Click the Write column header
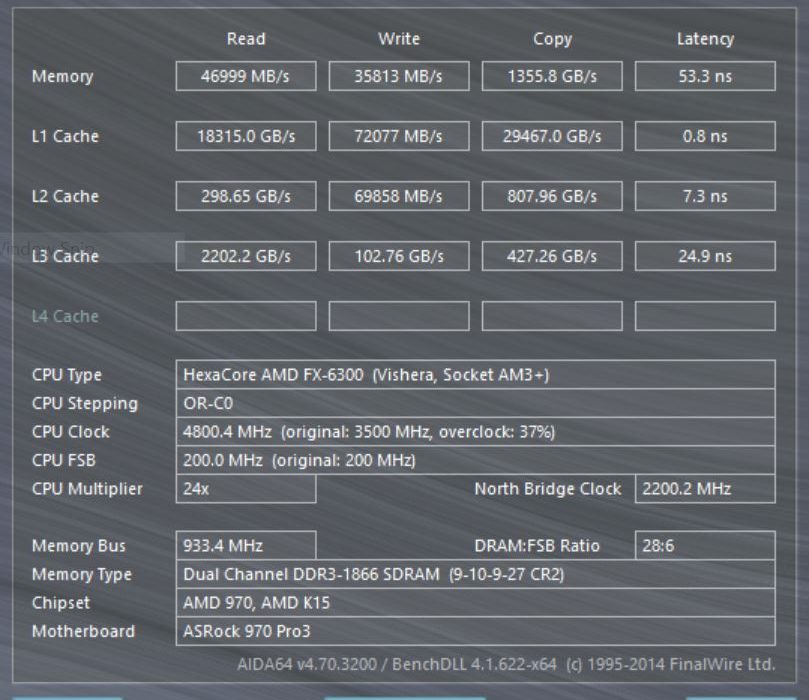 tap(399, 39)
